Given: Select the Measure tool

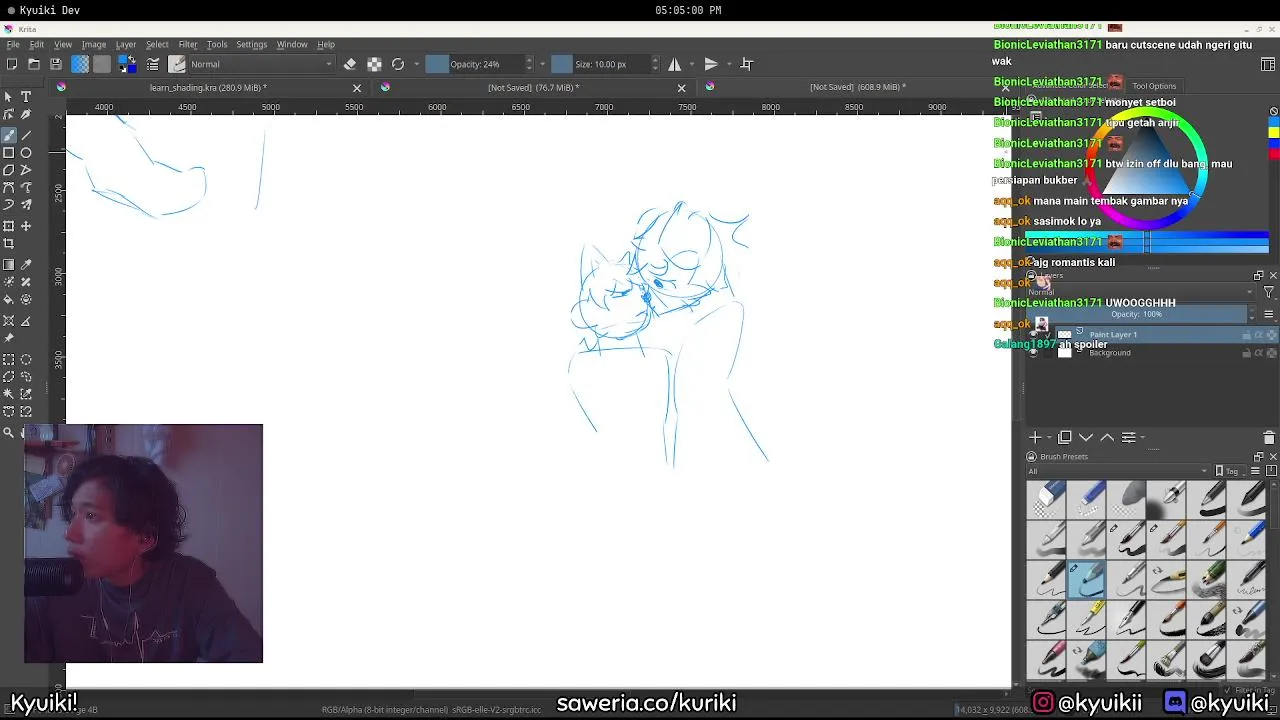Looking at the screenshot, I should coord(26,321).
